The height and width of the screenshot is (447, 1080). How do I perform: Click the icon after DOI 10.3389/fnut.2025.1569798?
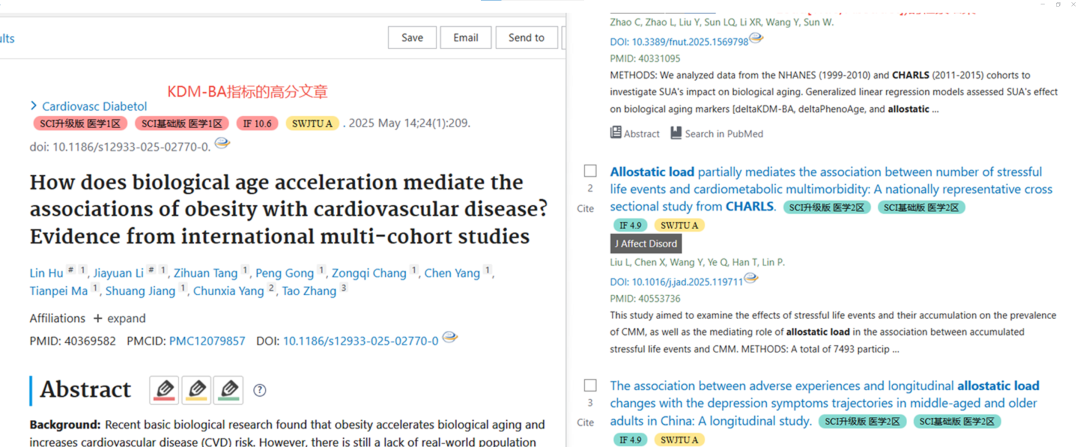(x=756, y=39)
